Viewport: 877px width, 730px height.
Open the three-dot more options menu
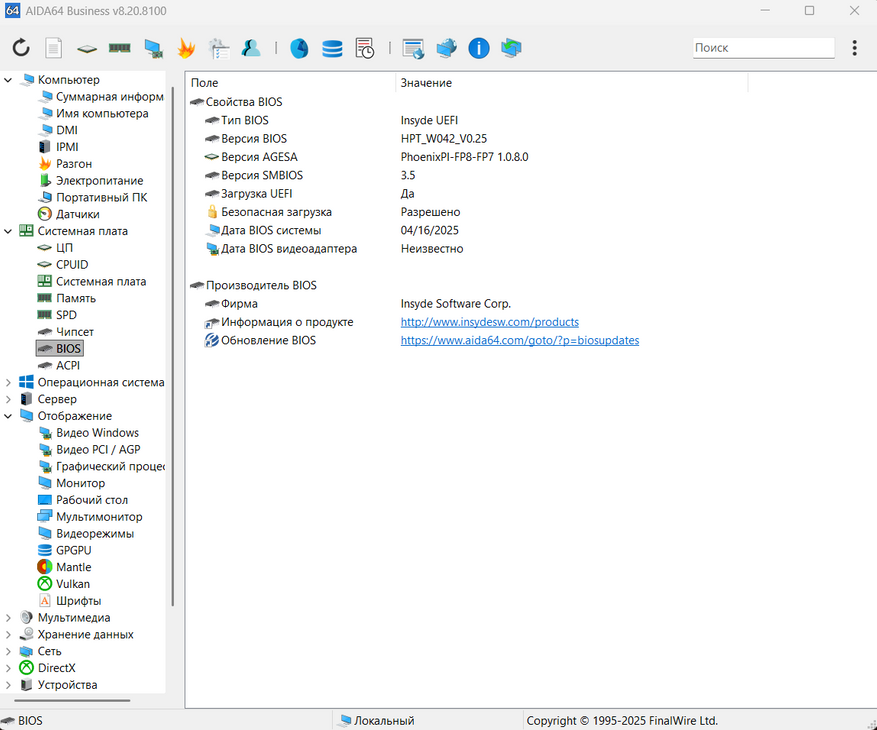(854, 48)
